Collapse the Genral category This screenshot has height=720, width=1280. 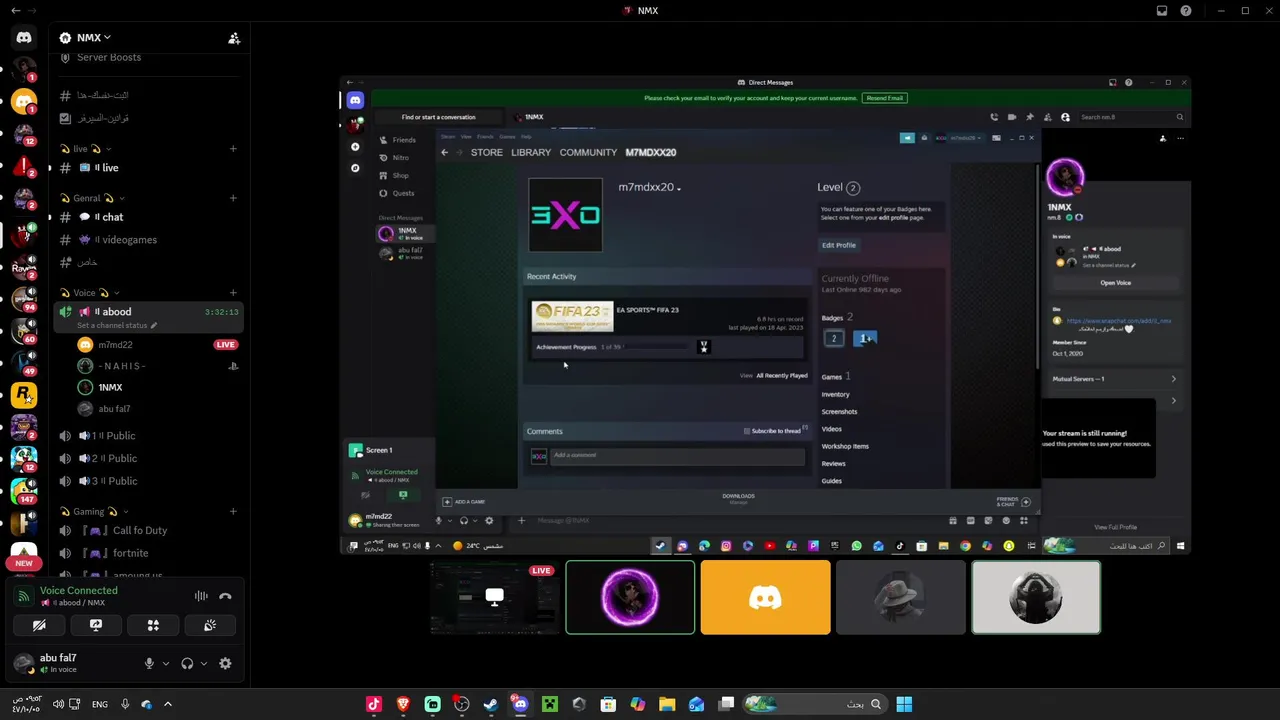point(91,198)
